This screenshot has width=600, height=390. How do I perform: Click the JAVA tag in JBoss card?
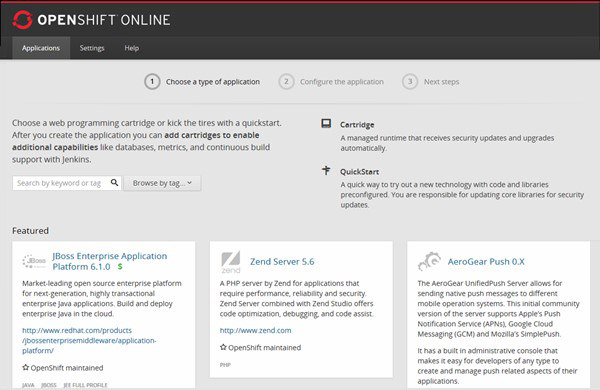(28, 385)
